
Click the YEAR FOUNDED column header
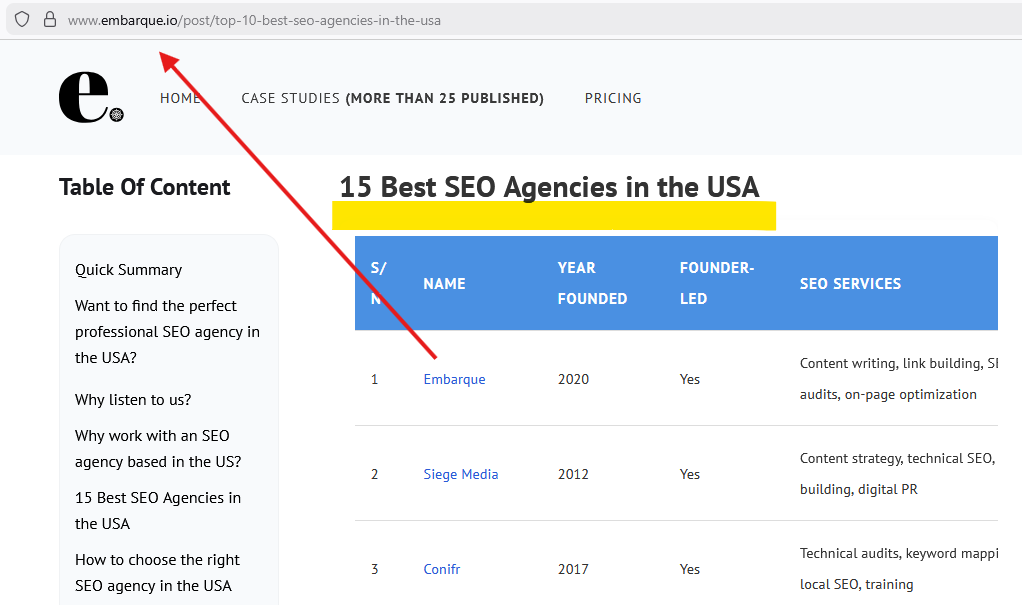tap(592, 283)
